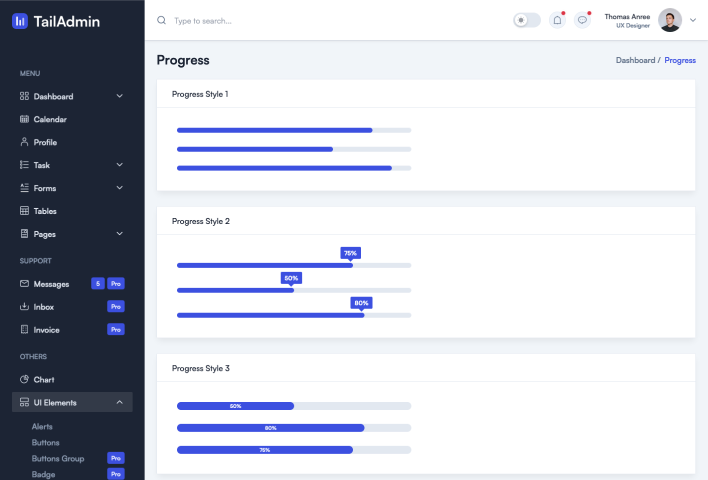Click the TailAdmin logo icon
Screen dimensions: 708x480
click(20, 21)
